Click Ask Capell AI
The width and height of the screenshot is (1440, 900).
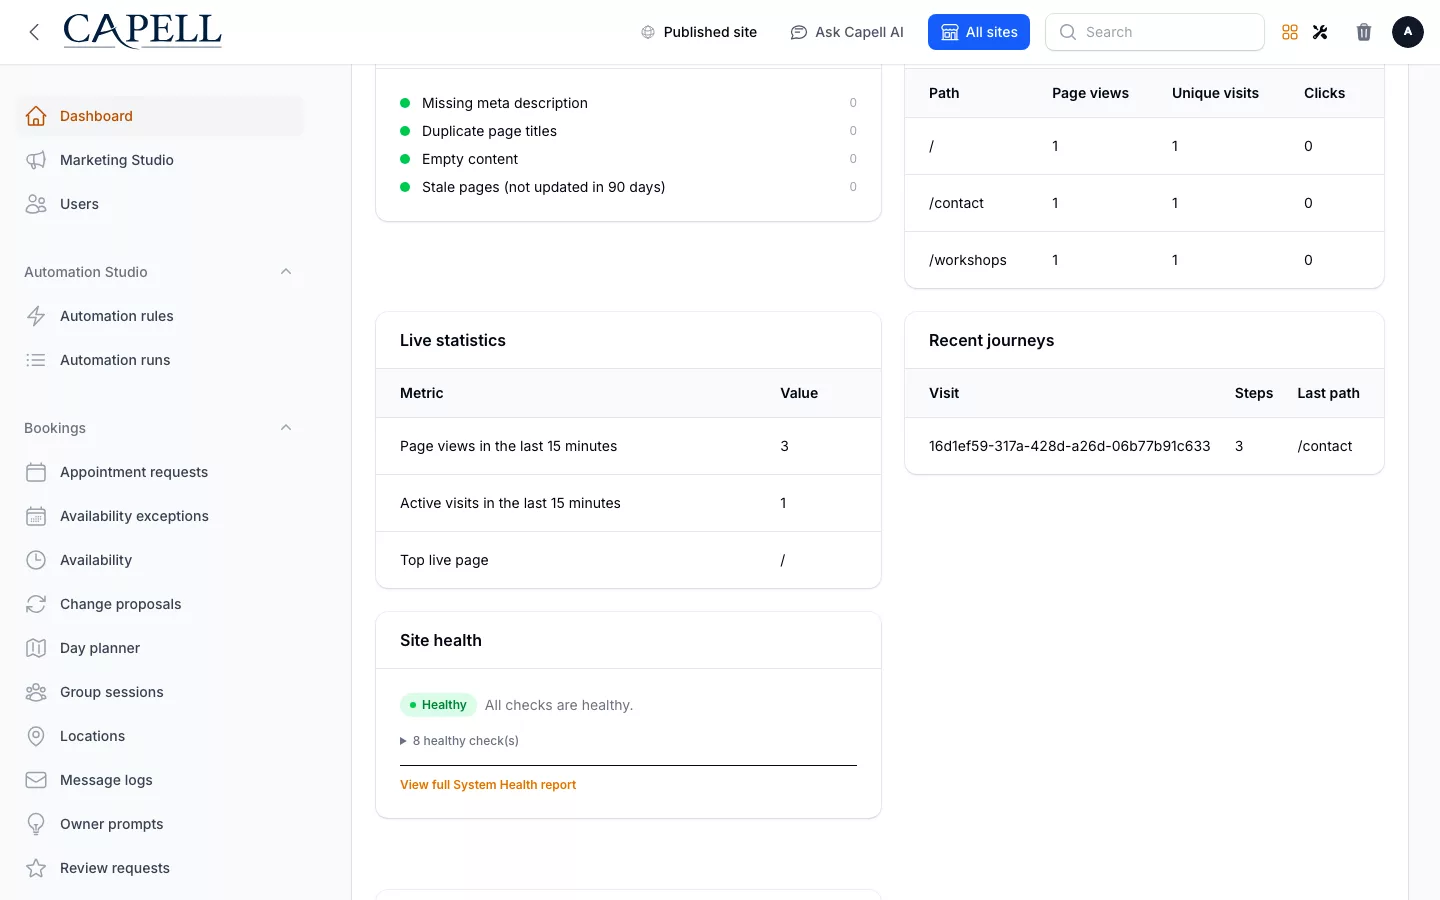point(847,32)
